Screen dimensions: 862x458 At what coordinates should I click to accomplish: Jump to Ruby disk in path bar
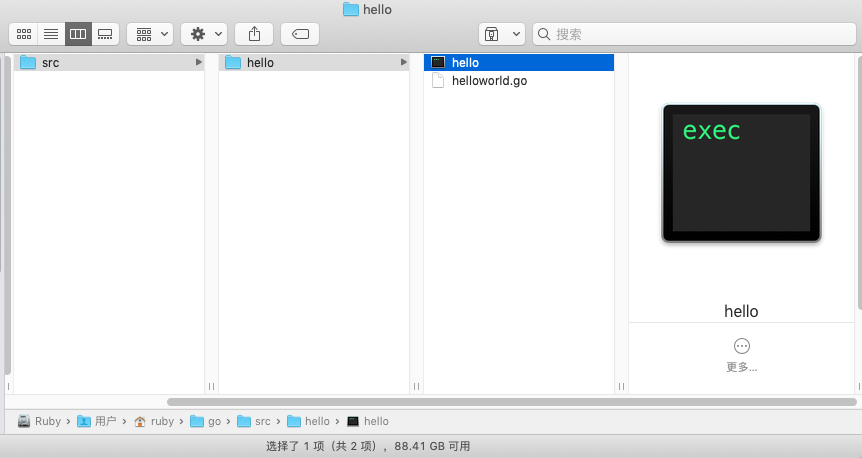40,422
